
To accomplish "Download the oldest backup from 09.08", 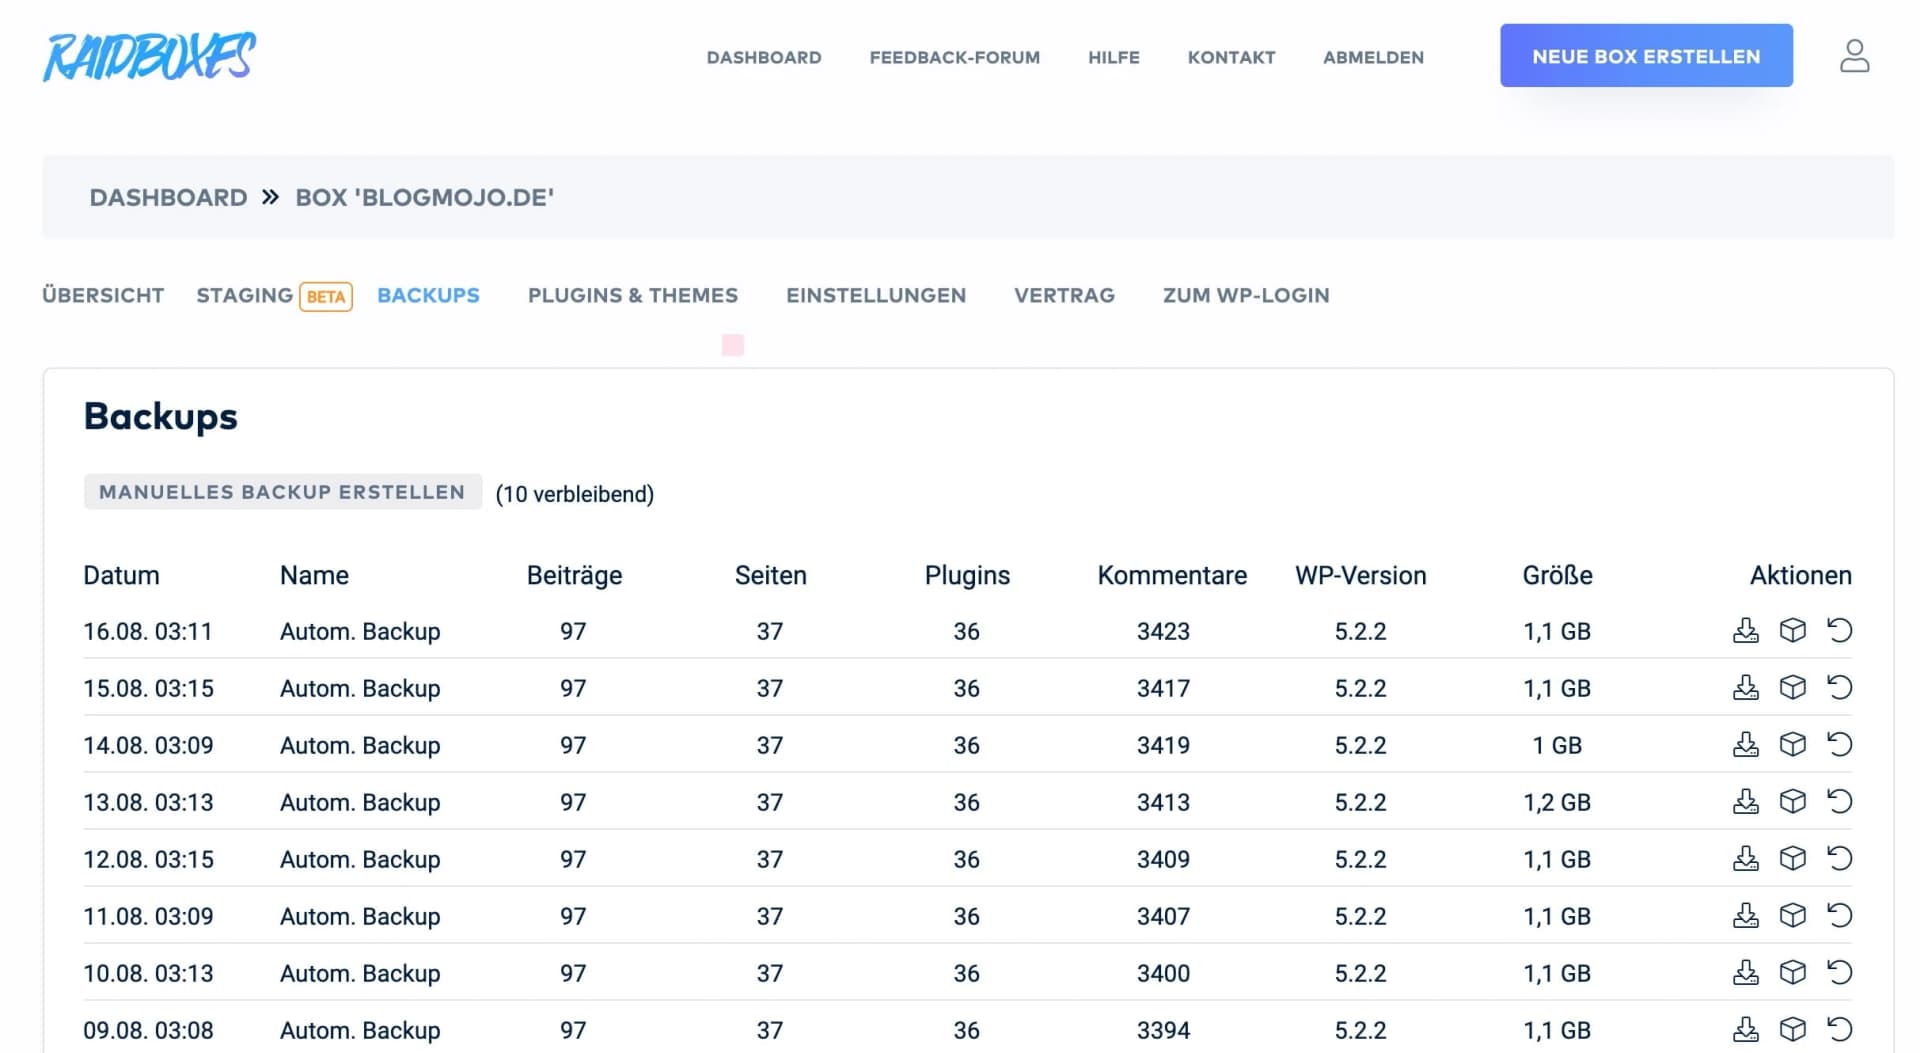I will click(1746, 1029).
